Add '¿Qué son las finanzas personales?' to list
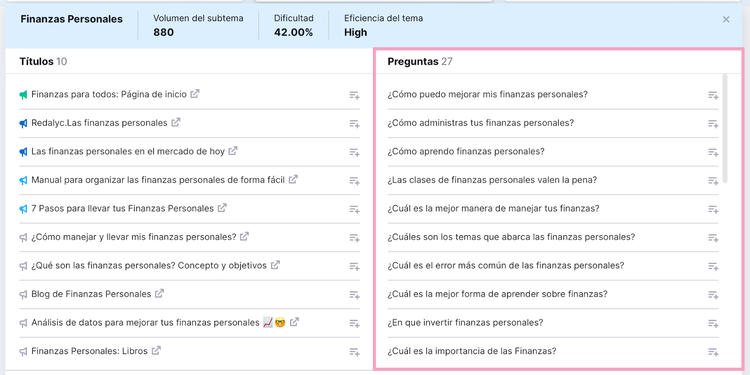This screenshot has width=750, height=375. (354, 266)
